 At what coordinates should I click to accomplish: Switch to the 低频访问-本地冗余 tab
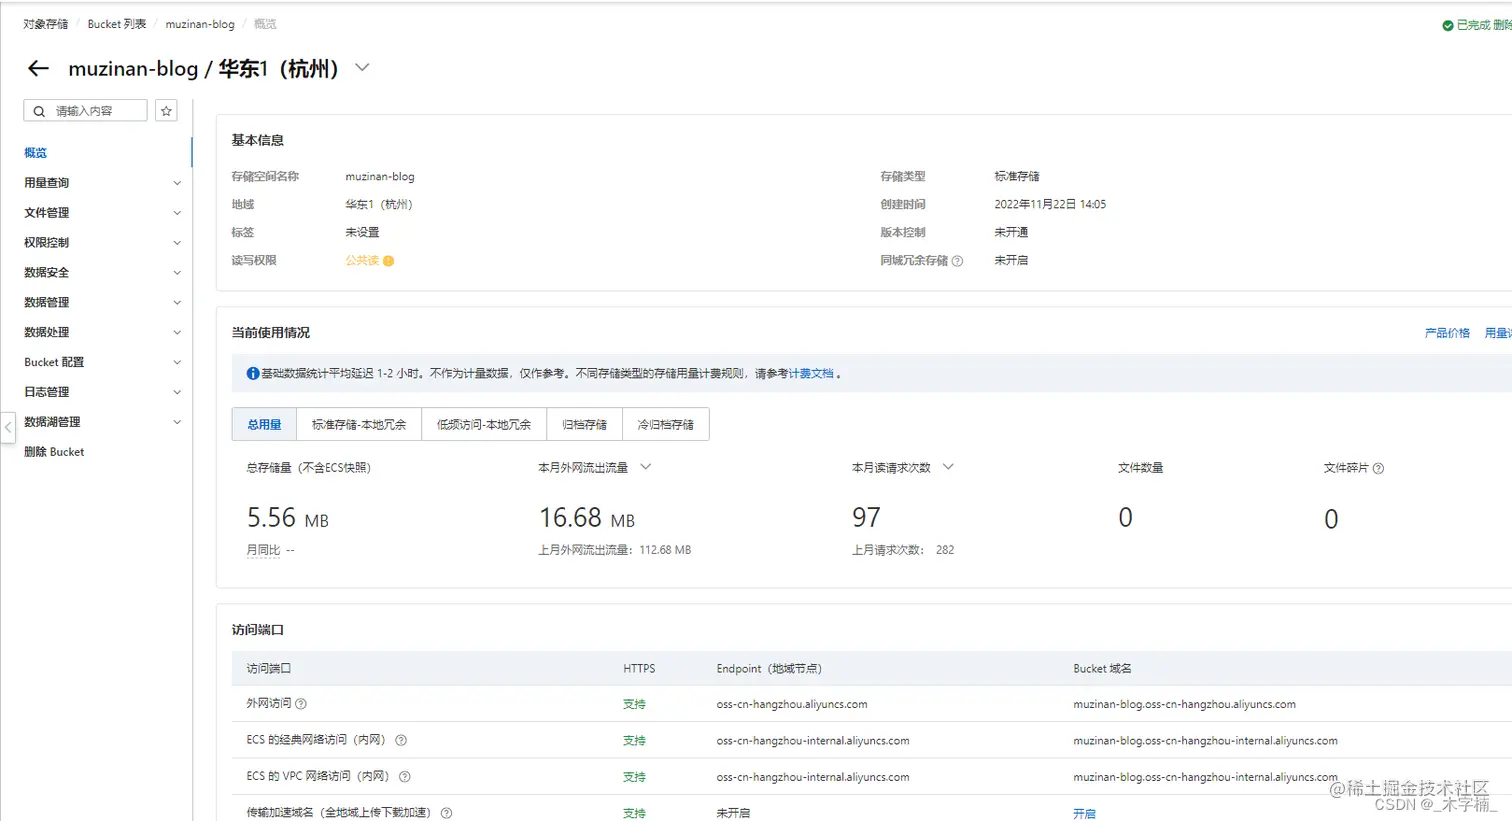[x=484, y=425]
